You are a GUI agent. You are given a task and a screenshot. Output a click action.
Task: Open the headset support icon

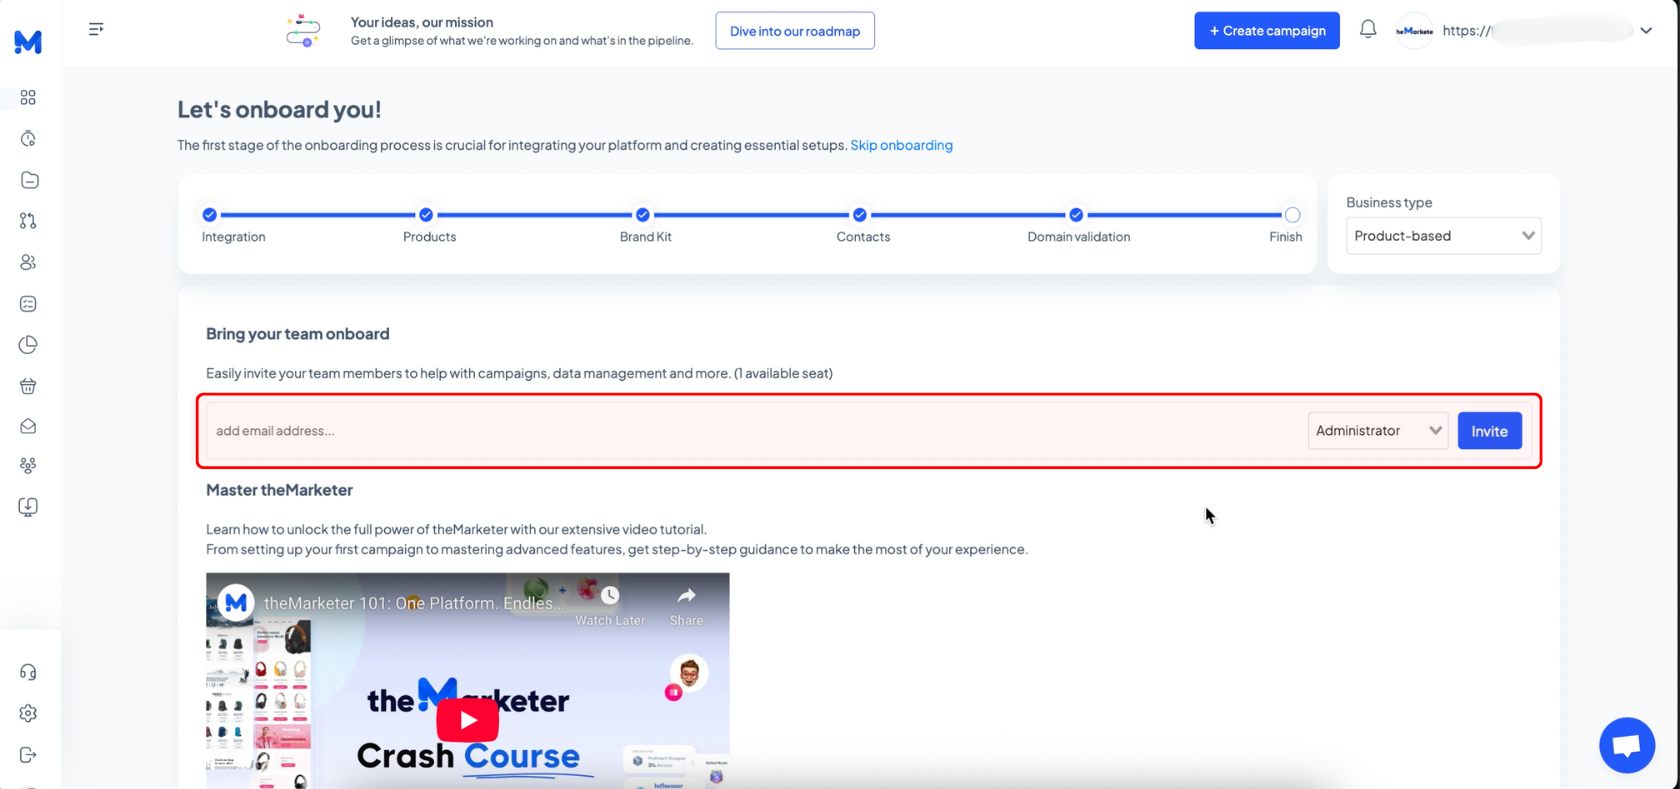point(28,672)
